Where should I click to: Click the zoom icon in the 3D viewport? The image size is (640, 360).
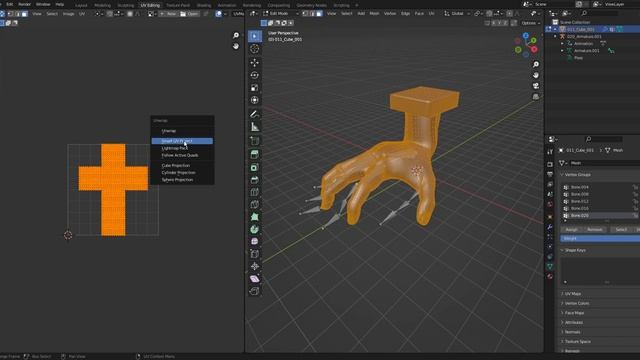point(536,64)
